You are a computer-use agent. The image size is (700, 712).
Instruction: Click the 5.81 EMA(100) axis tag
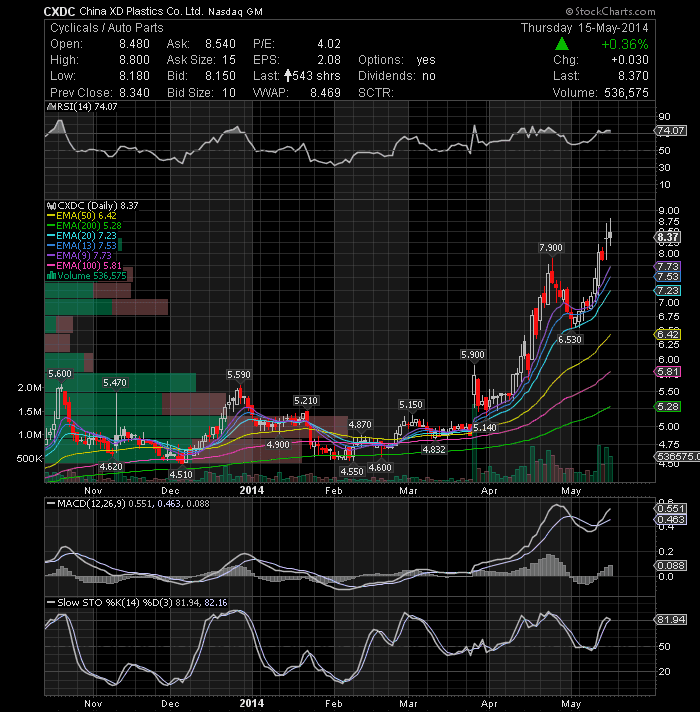click(x=667, y=372)
